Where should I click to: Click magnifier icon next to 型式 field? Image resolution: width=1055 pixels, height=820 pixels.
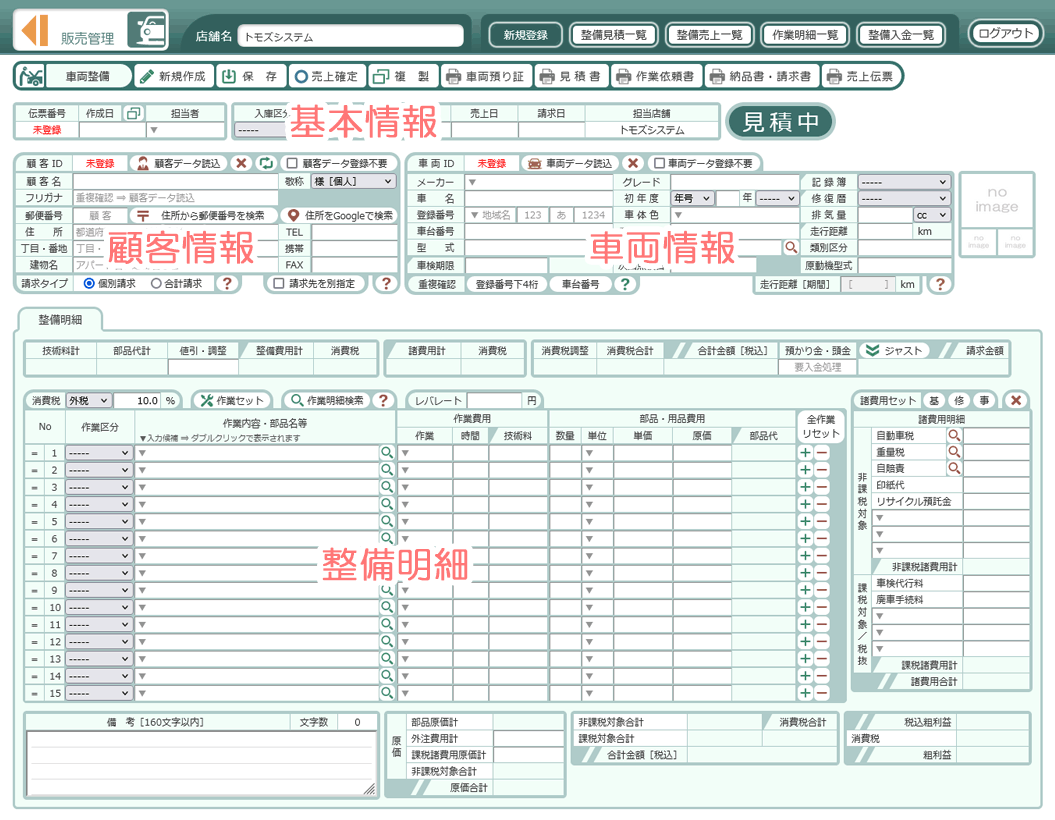pos(791,248)
